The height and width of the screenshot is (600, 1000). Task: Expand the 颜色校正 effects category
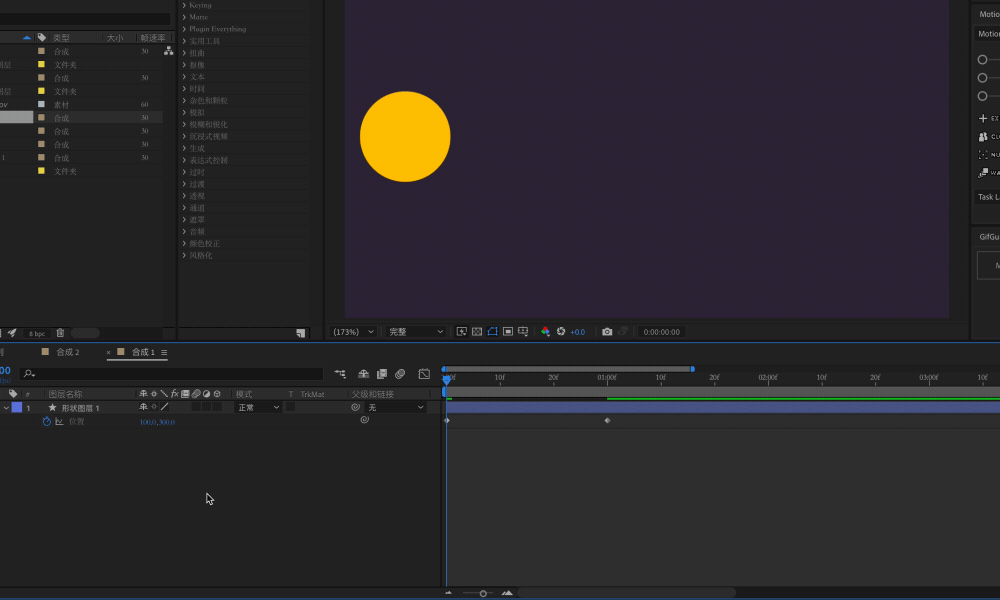tap(184, 244)
